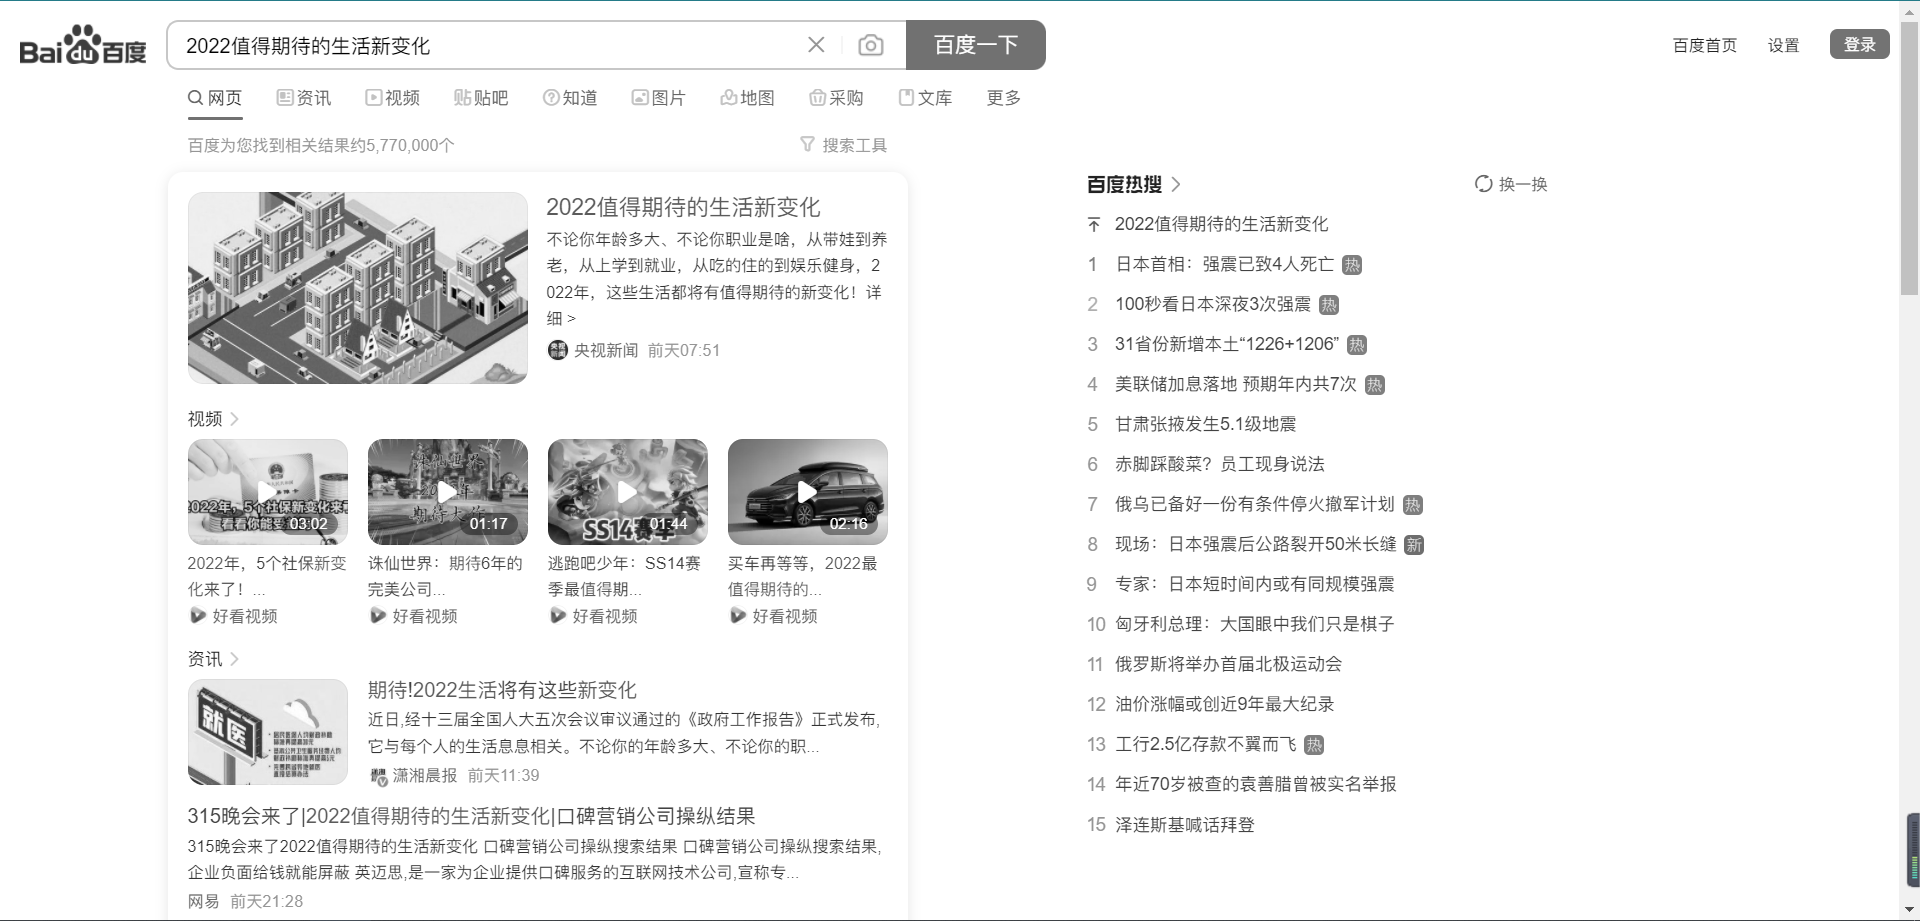Image resolution: width=1920 pixels, height=921 pixels.
Task: Open the 地图 tab
Action: 748,98
